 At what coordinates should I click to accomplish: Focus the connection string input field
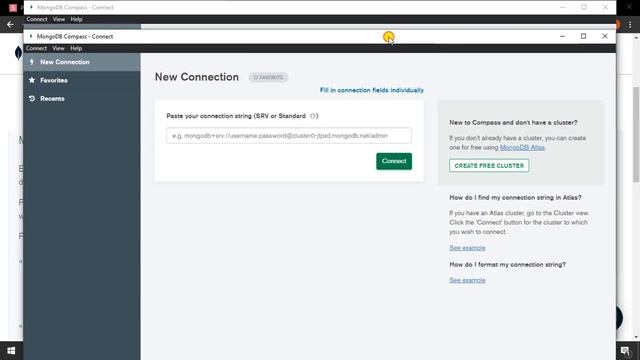(289, 136)
